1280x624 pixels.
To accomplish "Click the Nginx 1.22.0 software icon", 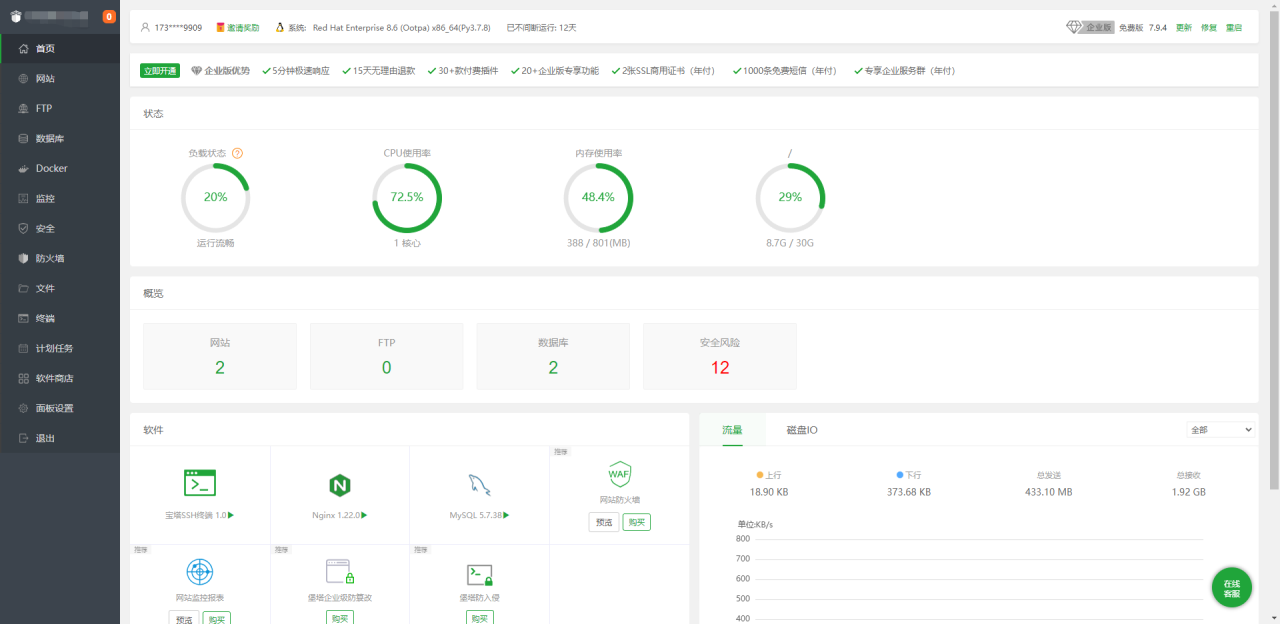I will [339, 486].
